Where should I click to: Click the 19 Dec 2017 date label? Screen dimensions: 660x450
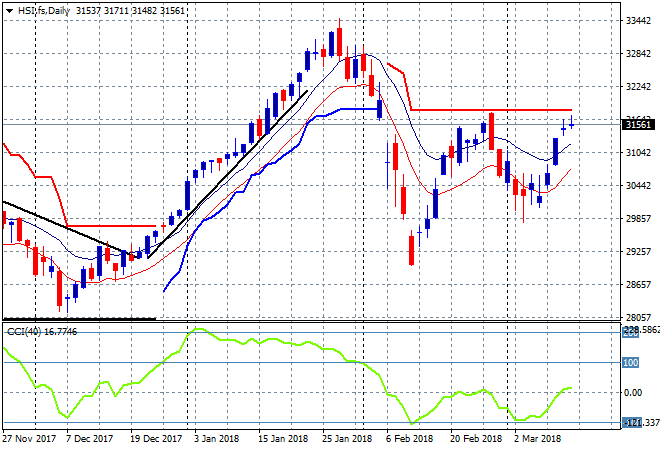coord(156,439)
